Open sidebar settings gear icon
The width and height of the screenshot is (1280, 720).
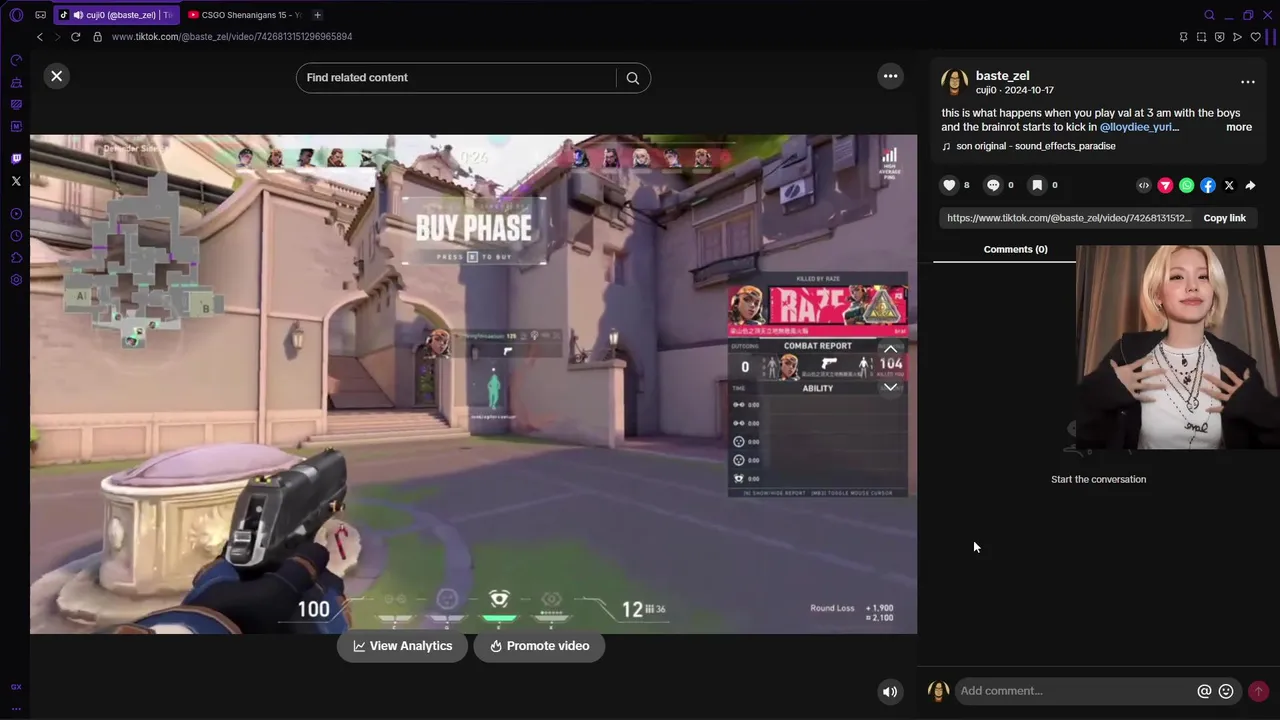(x=16, y=280)
